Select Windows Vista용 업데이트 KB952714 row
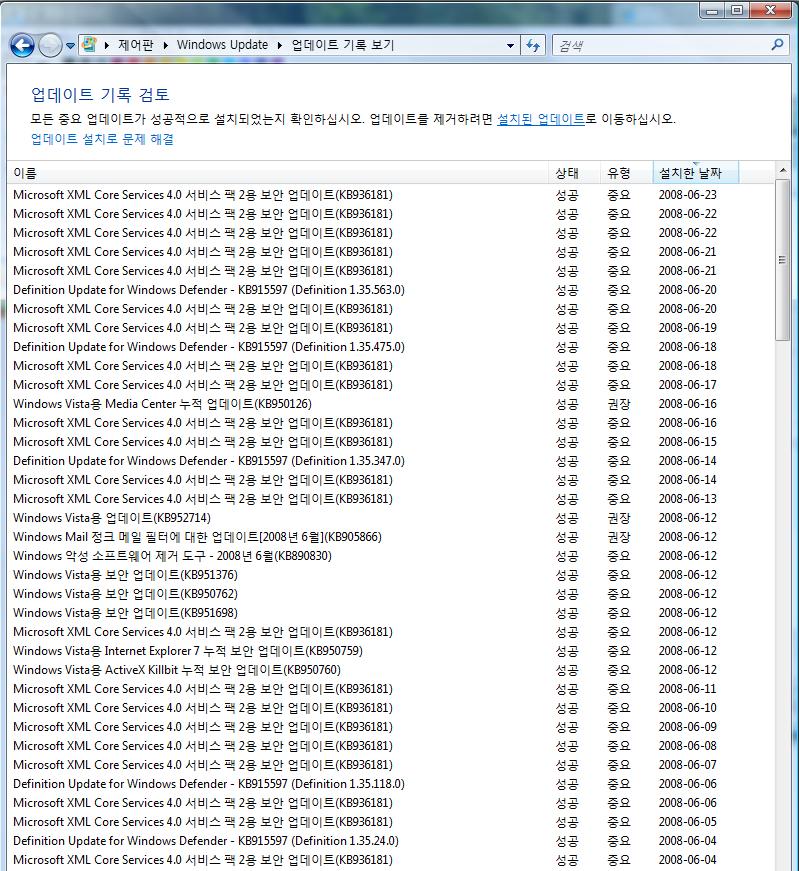The width and height of the screenshot is (799, 871). coord(389,518)
